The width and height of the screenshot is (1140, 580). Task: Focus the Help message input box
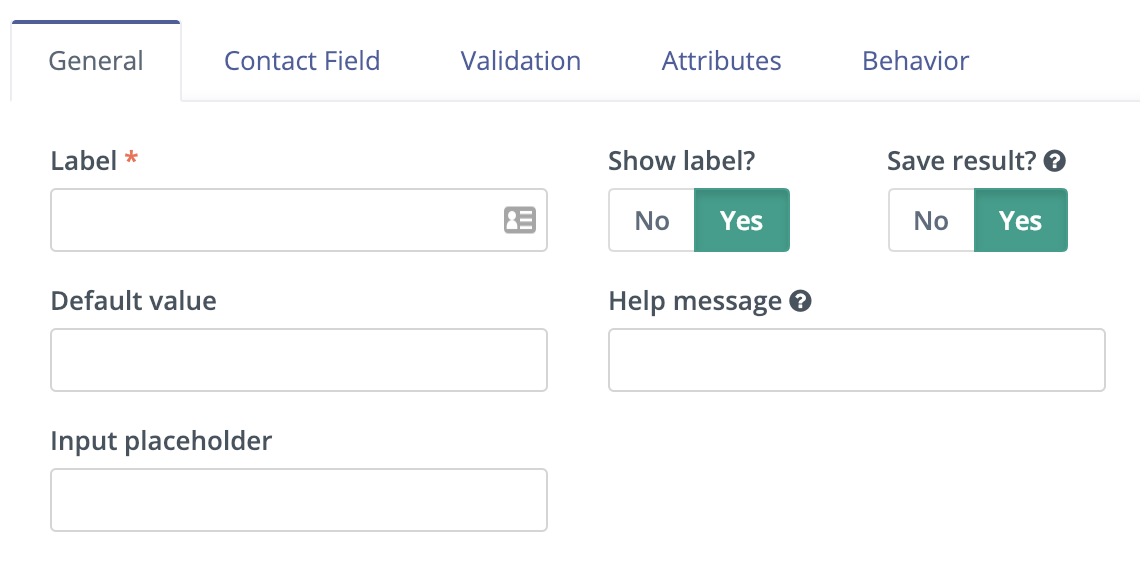(x=856, y=360)
